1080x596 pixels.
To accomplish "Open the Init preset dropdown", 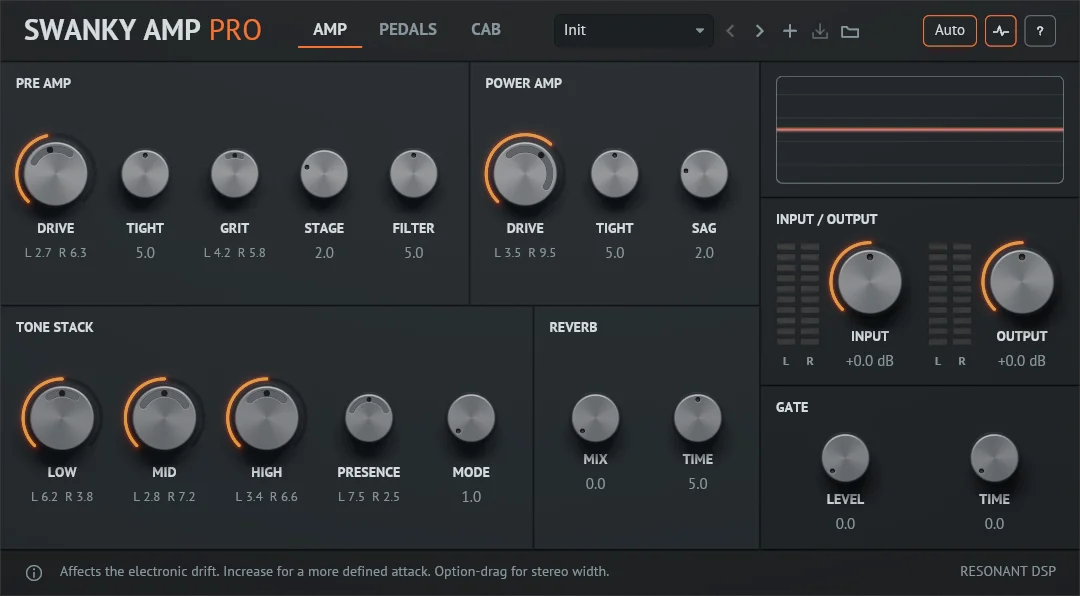I will tap(634, 30).
